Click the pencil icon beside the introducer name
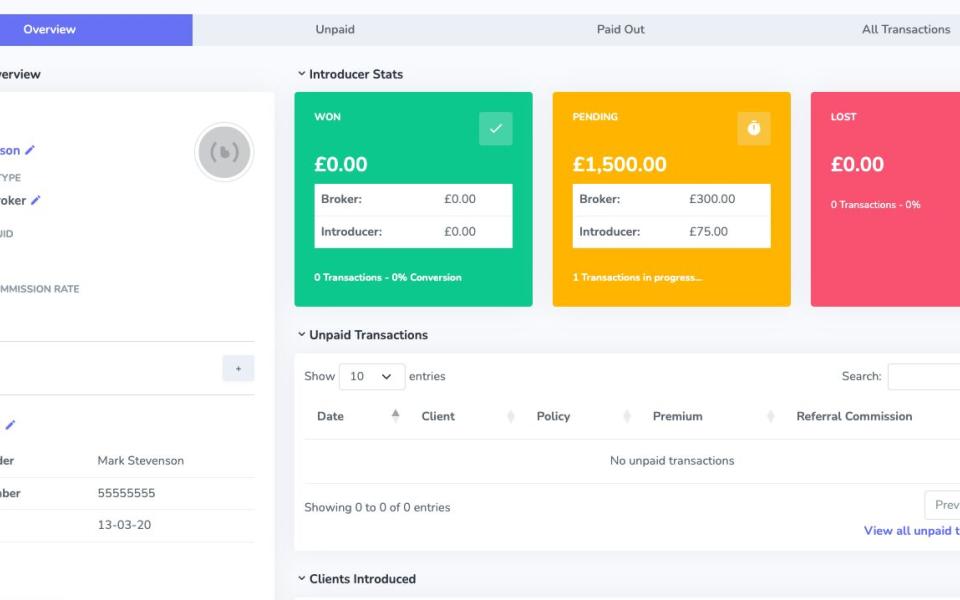 [x=30, y=151]
